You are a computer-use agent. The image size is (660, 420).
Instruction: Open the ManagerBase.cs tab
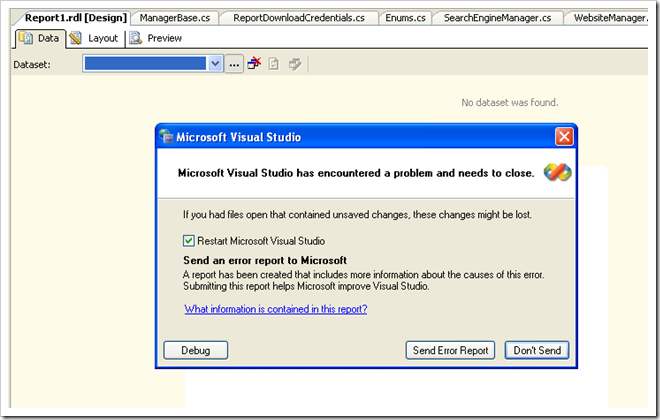tap(175, 18)
